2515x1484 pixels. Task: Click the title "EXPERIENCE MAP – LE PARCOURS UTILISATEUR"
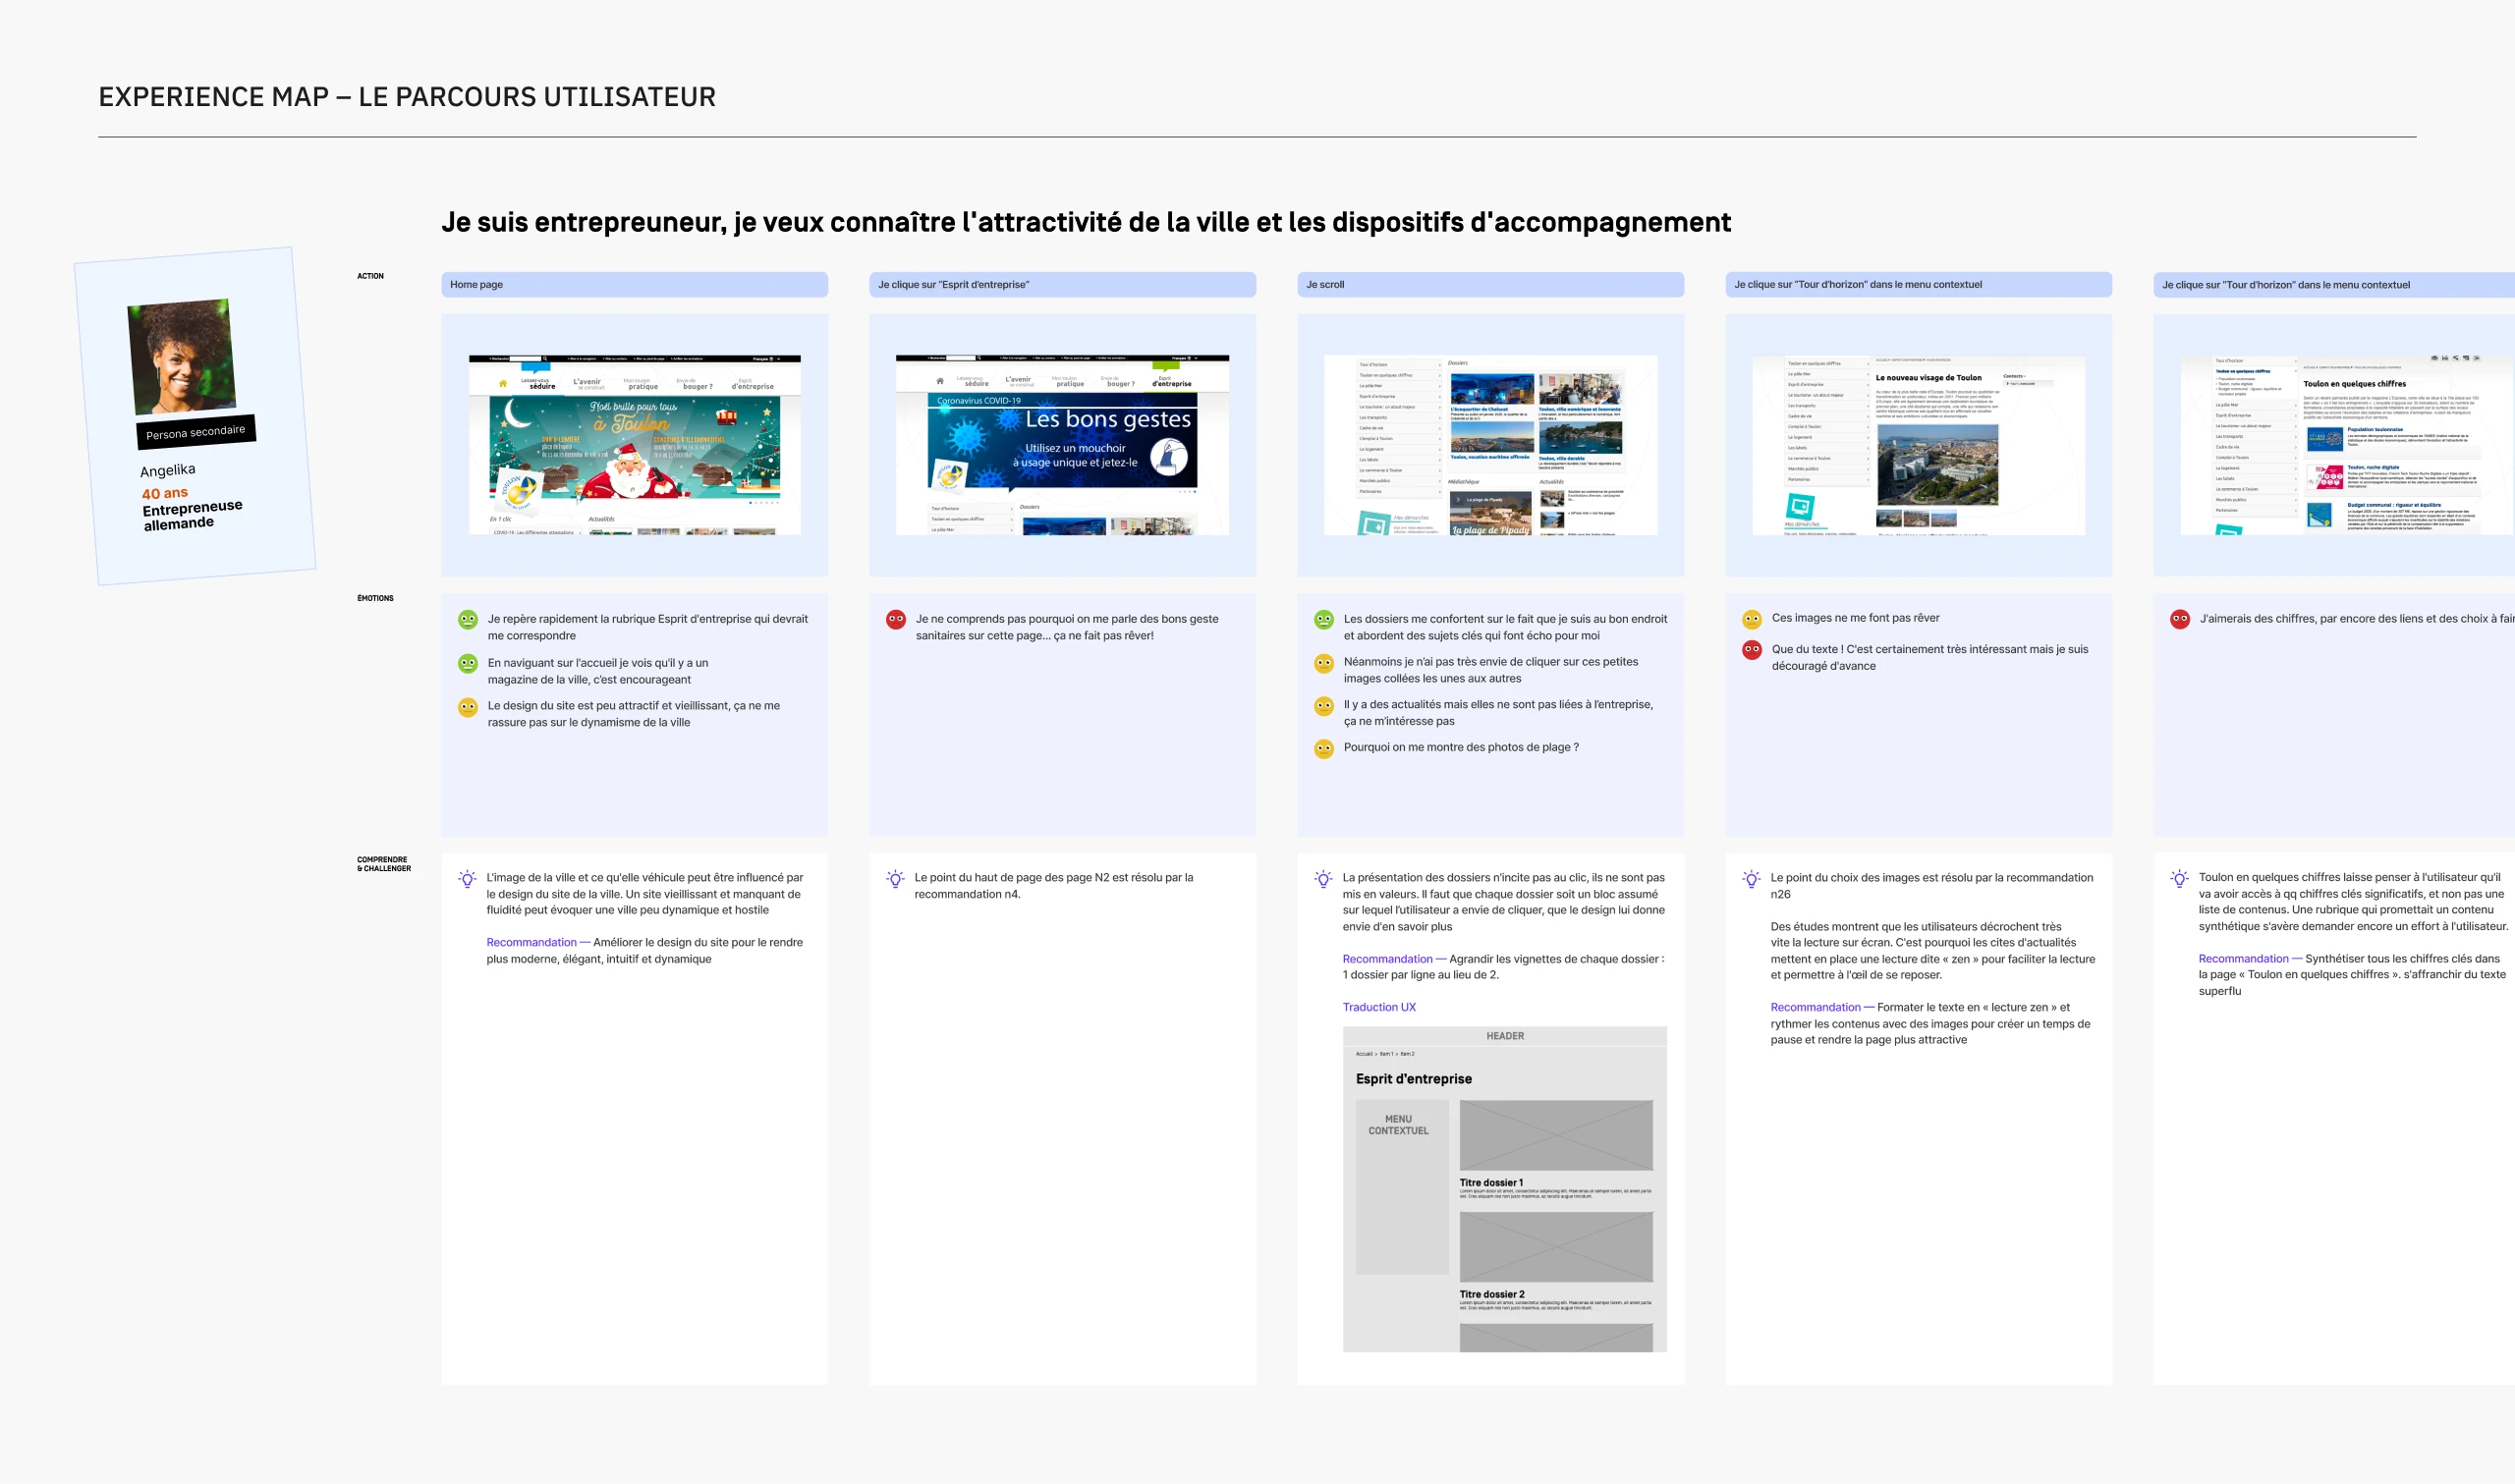coord(407,97)
